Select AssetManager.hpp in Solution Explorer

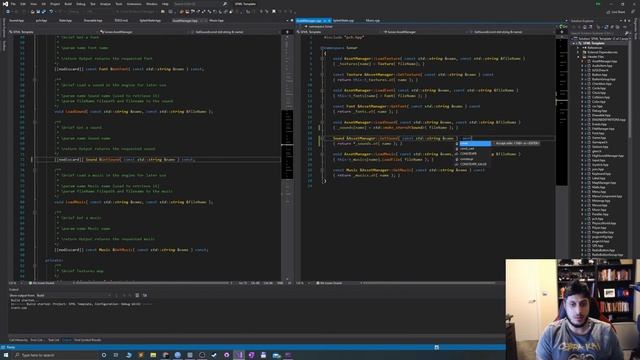point(604,61)
